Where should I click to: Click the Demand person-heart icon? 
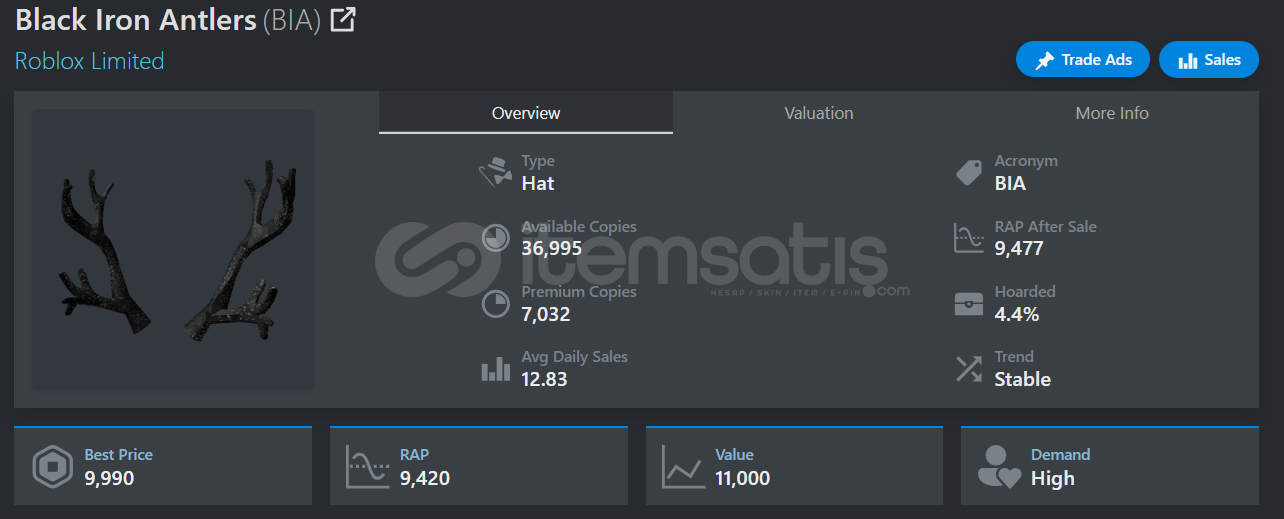(x=998, y=467)
